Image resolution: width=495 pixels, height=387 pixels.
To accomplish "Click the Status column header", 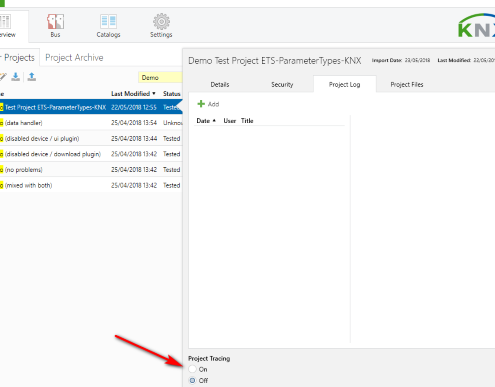I will point(172,94).
